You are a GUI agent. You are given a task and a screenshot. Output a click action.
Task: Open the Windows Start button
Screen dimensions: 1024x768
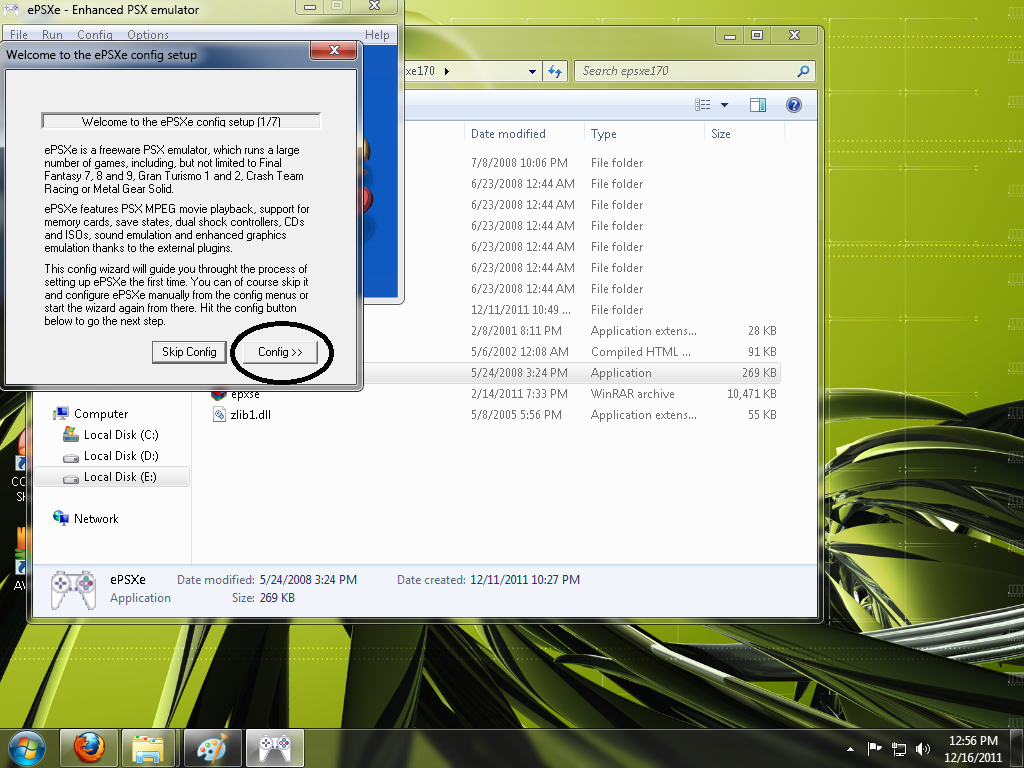point(26,748)
